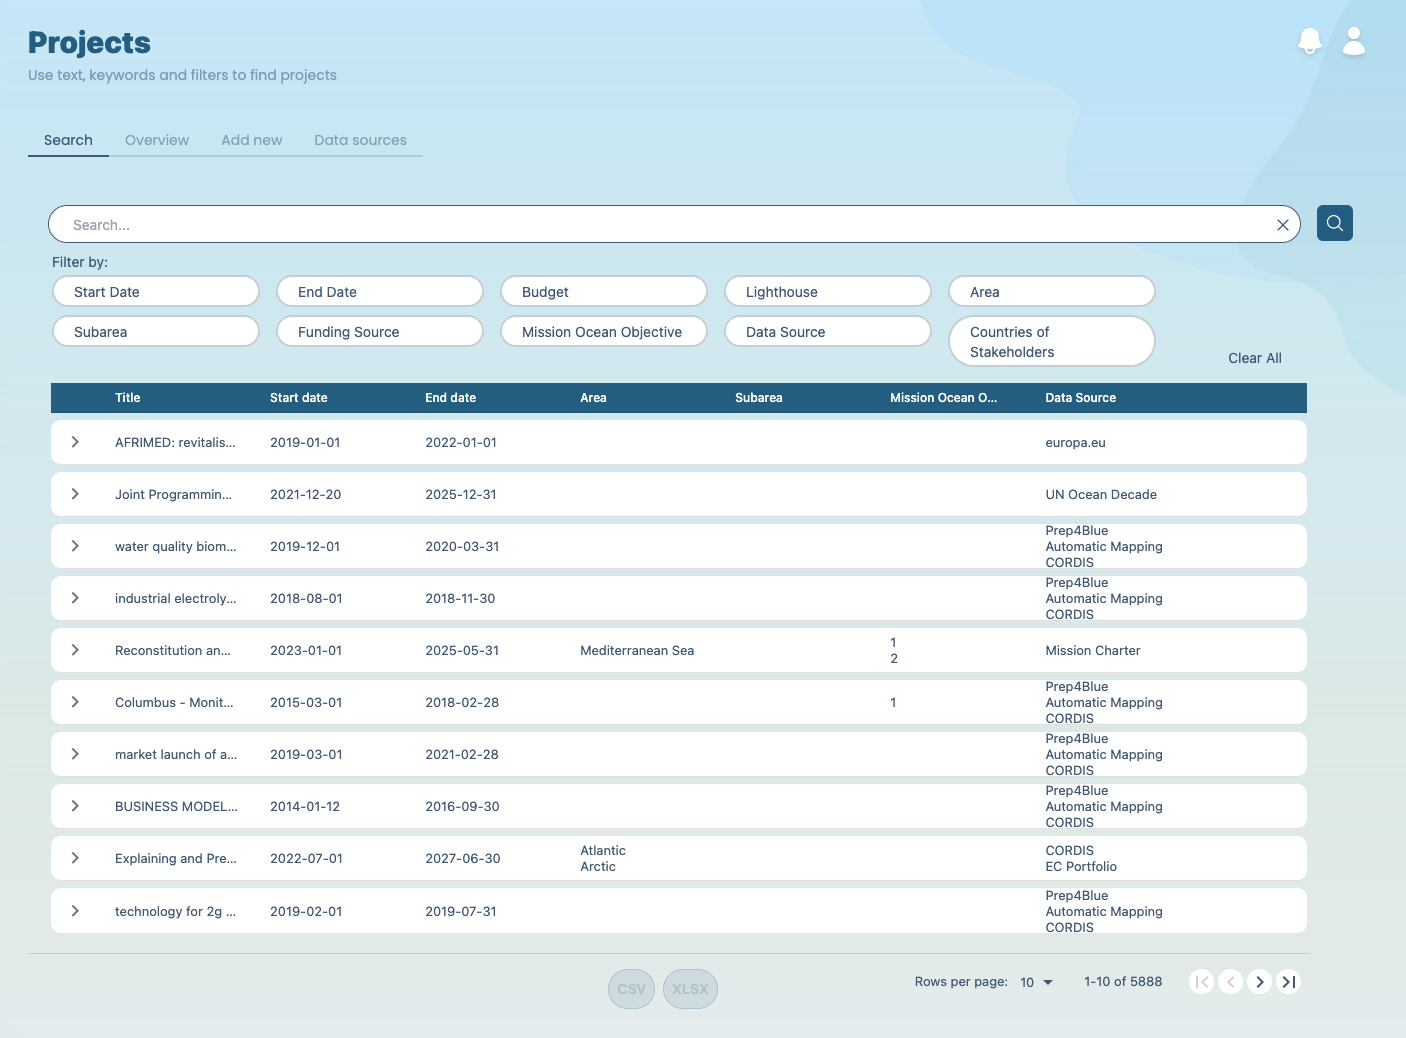Viewport: 1406px width, 1038px height.
Task: Click the magnifier search button
Action: point(1335,223)
